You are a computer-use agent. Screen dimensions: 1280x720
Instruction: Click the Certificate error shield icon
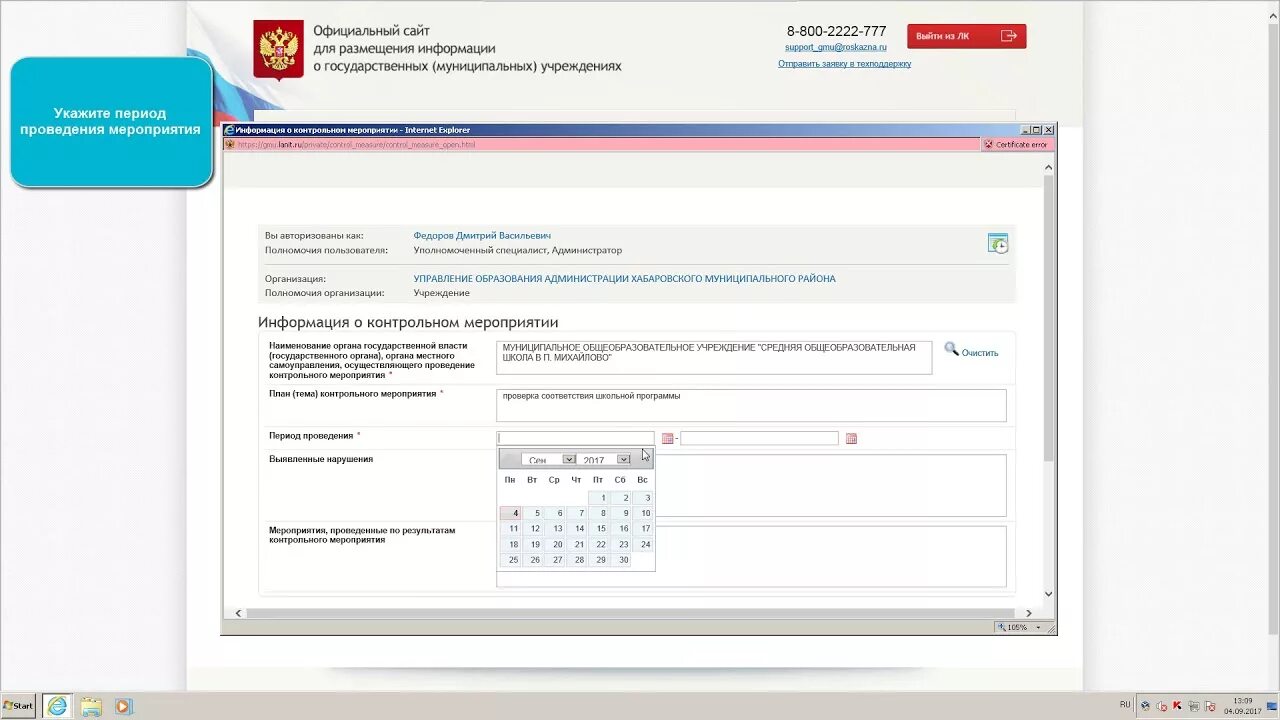(988, 144)
